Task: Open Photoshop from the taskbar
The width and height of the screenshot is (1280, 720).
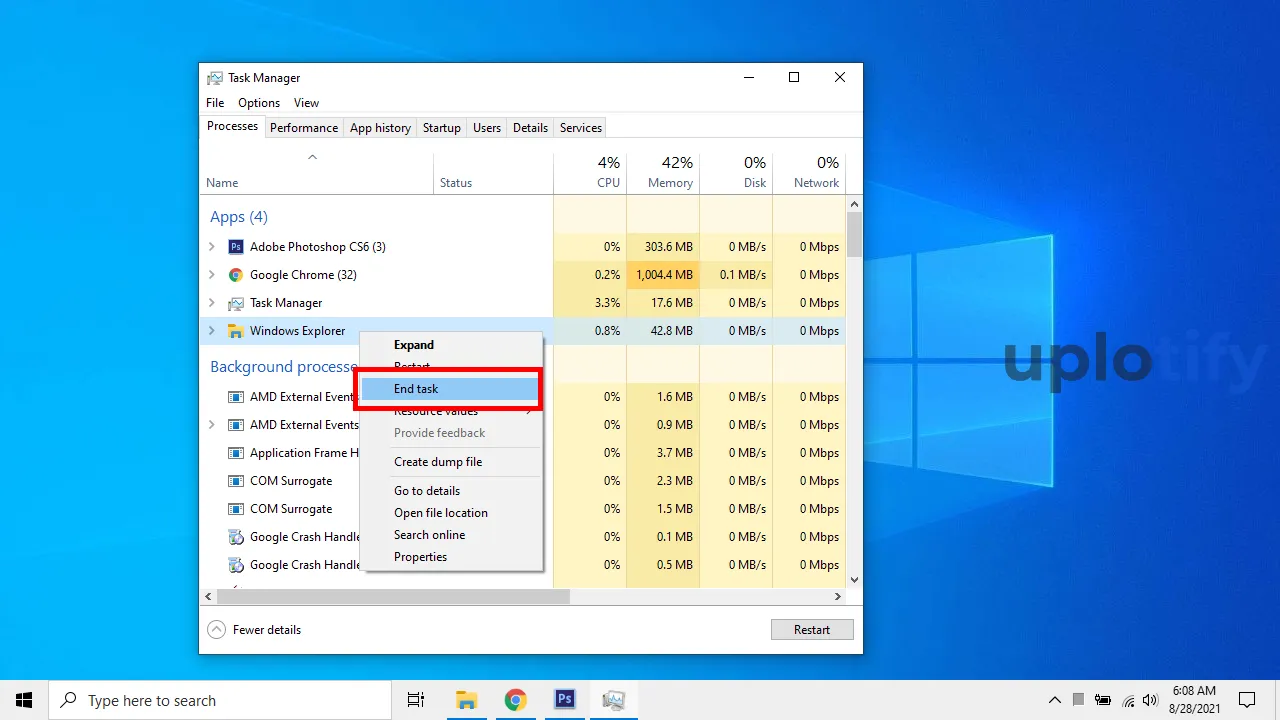Action: point(564,700)
